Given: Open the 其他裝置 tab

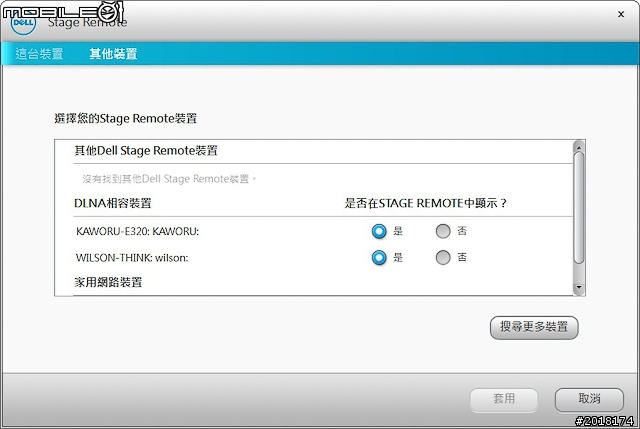Looking at the screenshot, I should [x=113, y=53].
